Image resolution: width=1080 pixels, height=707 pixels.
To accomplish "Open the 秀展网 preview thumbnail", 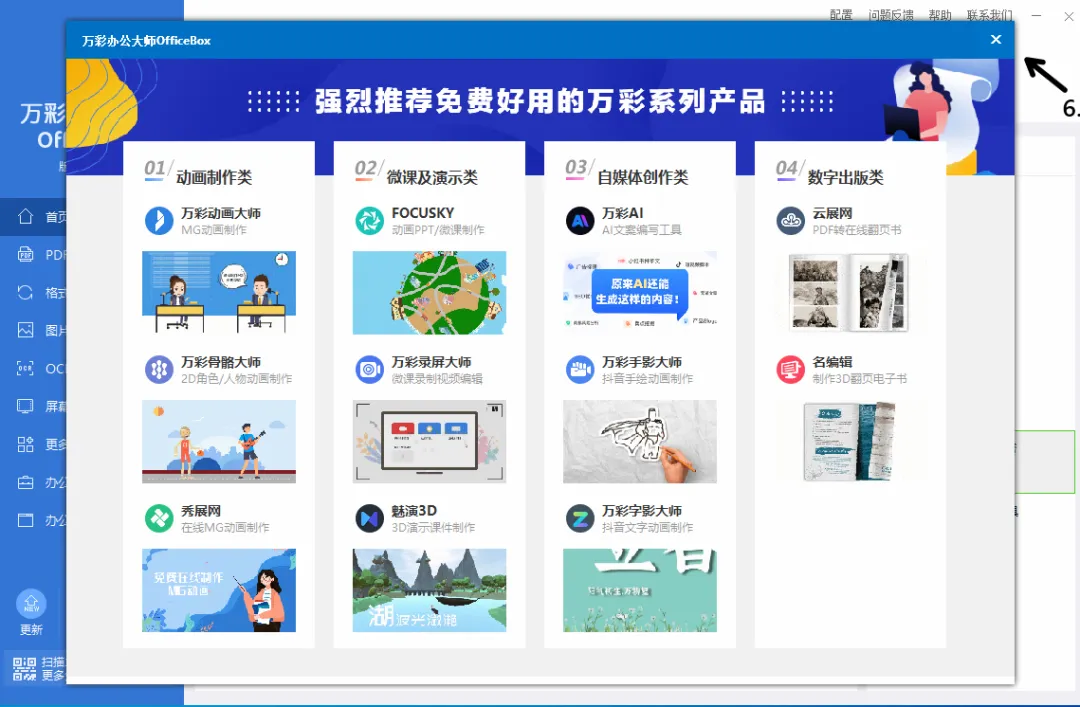I will [x=219, y=591].
